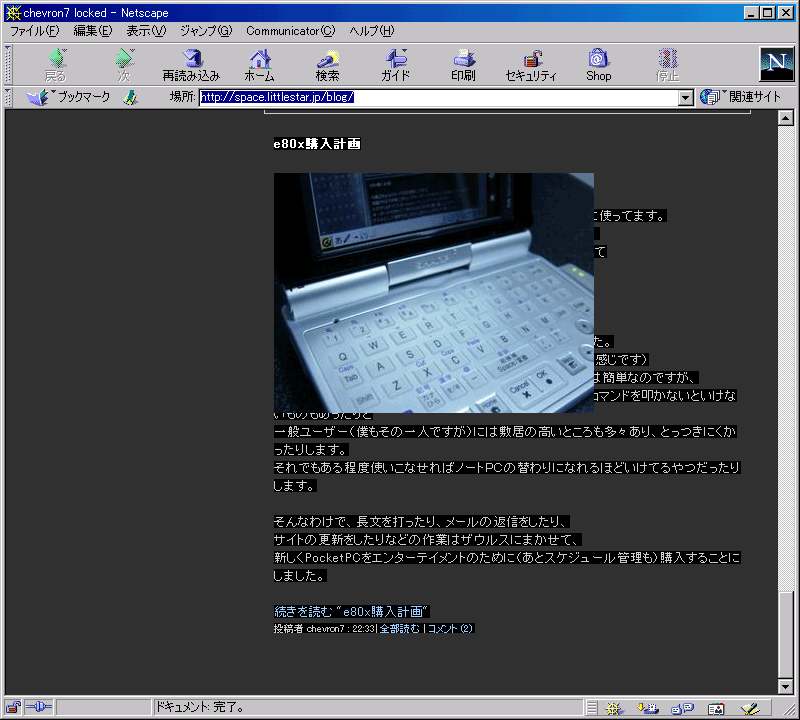The width and height of the screenshot is (800, 720).
Task: Click the 停止 stop icon
Action: pos(667,65)
